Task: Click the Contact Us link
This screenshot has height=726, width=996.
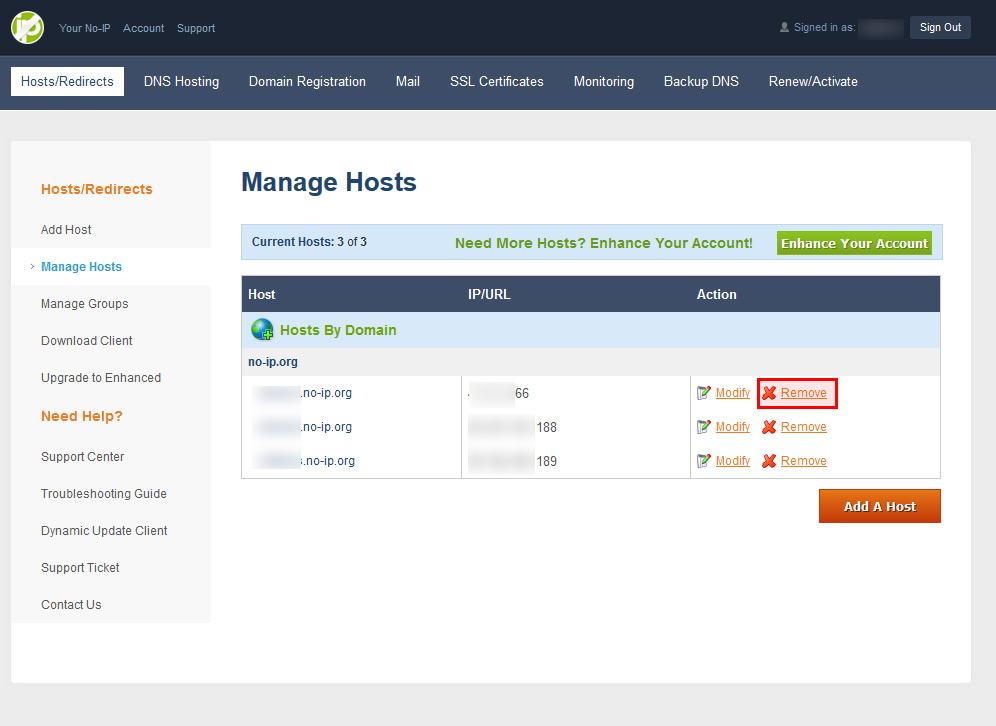Action: [71, 605]
